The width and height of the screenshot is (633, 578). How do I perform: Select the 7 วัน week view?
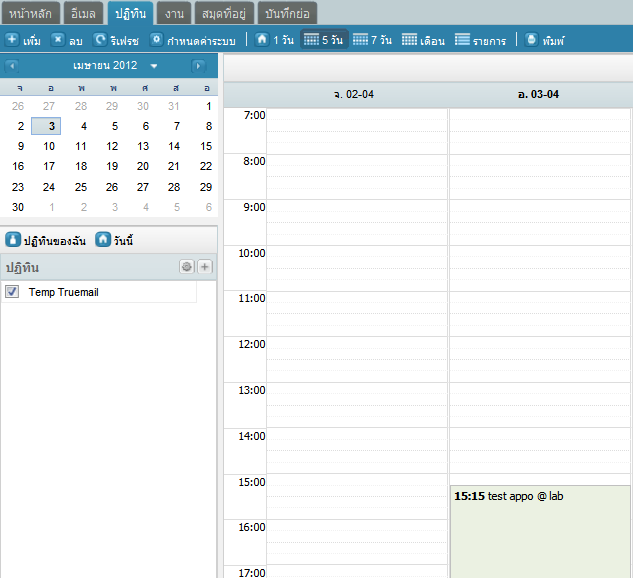pyautogui.click(x=372, y=40)
